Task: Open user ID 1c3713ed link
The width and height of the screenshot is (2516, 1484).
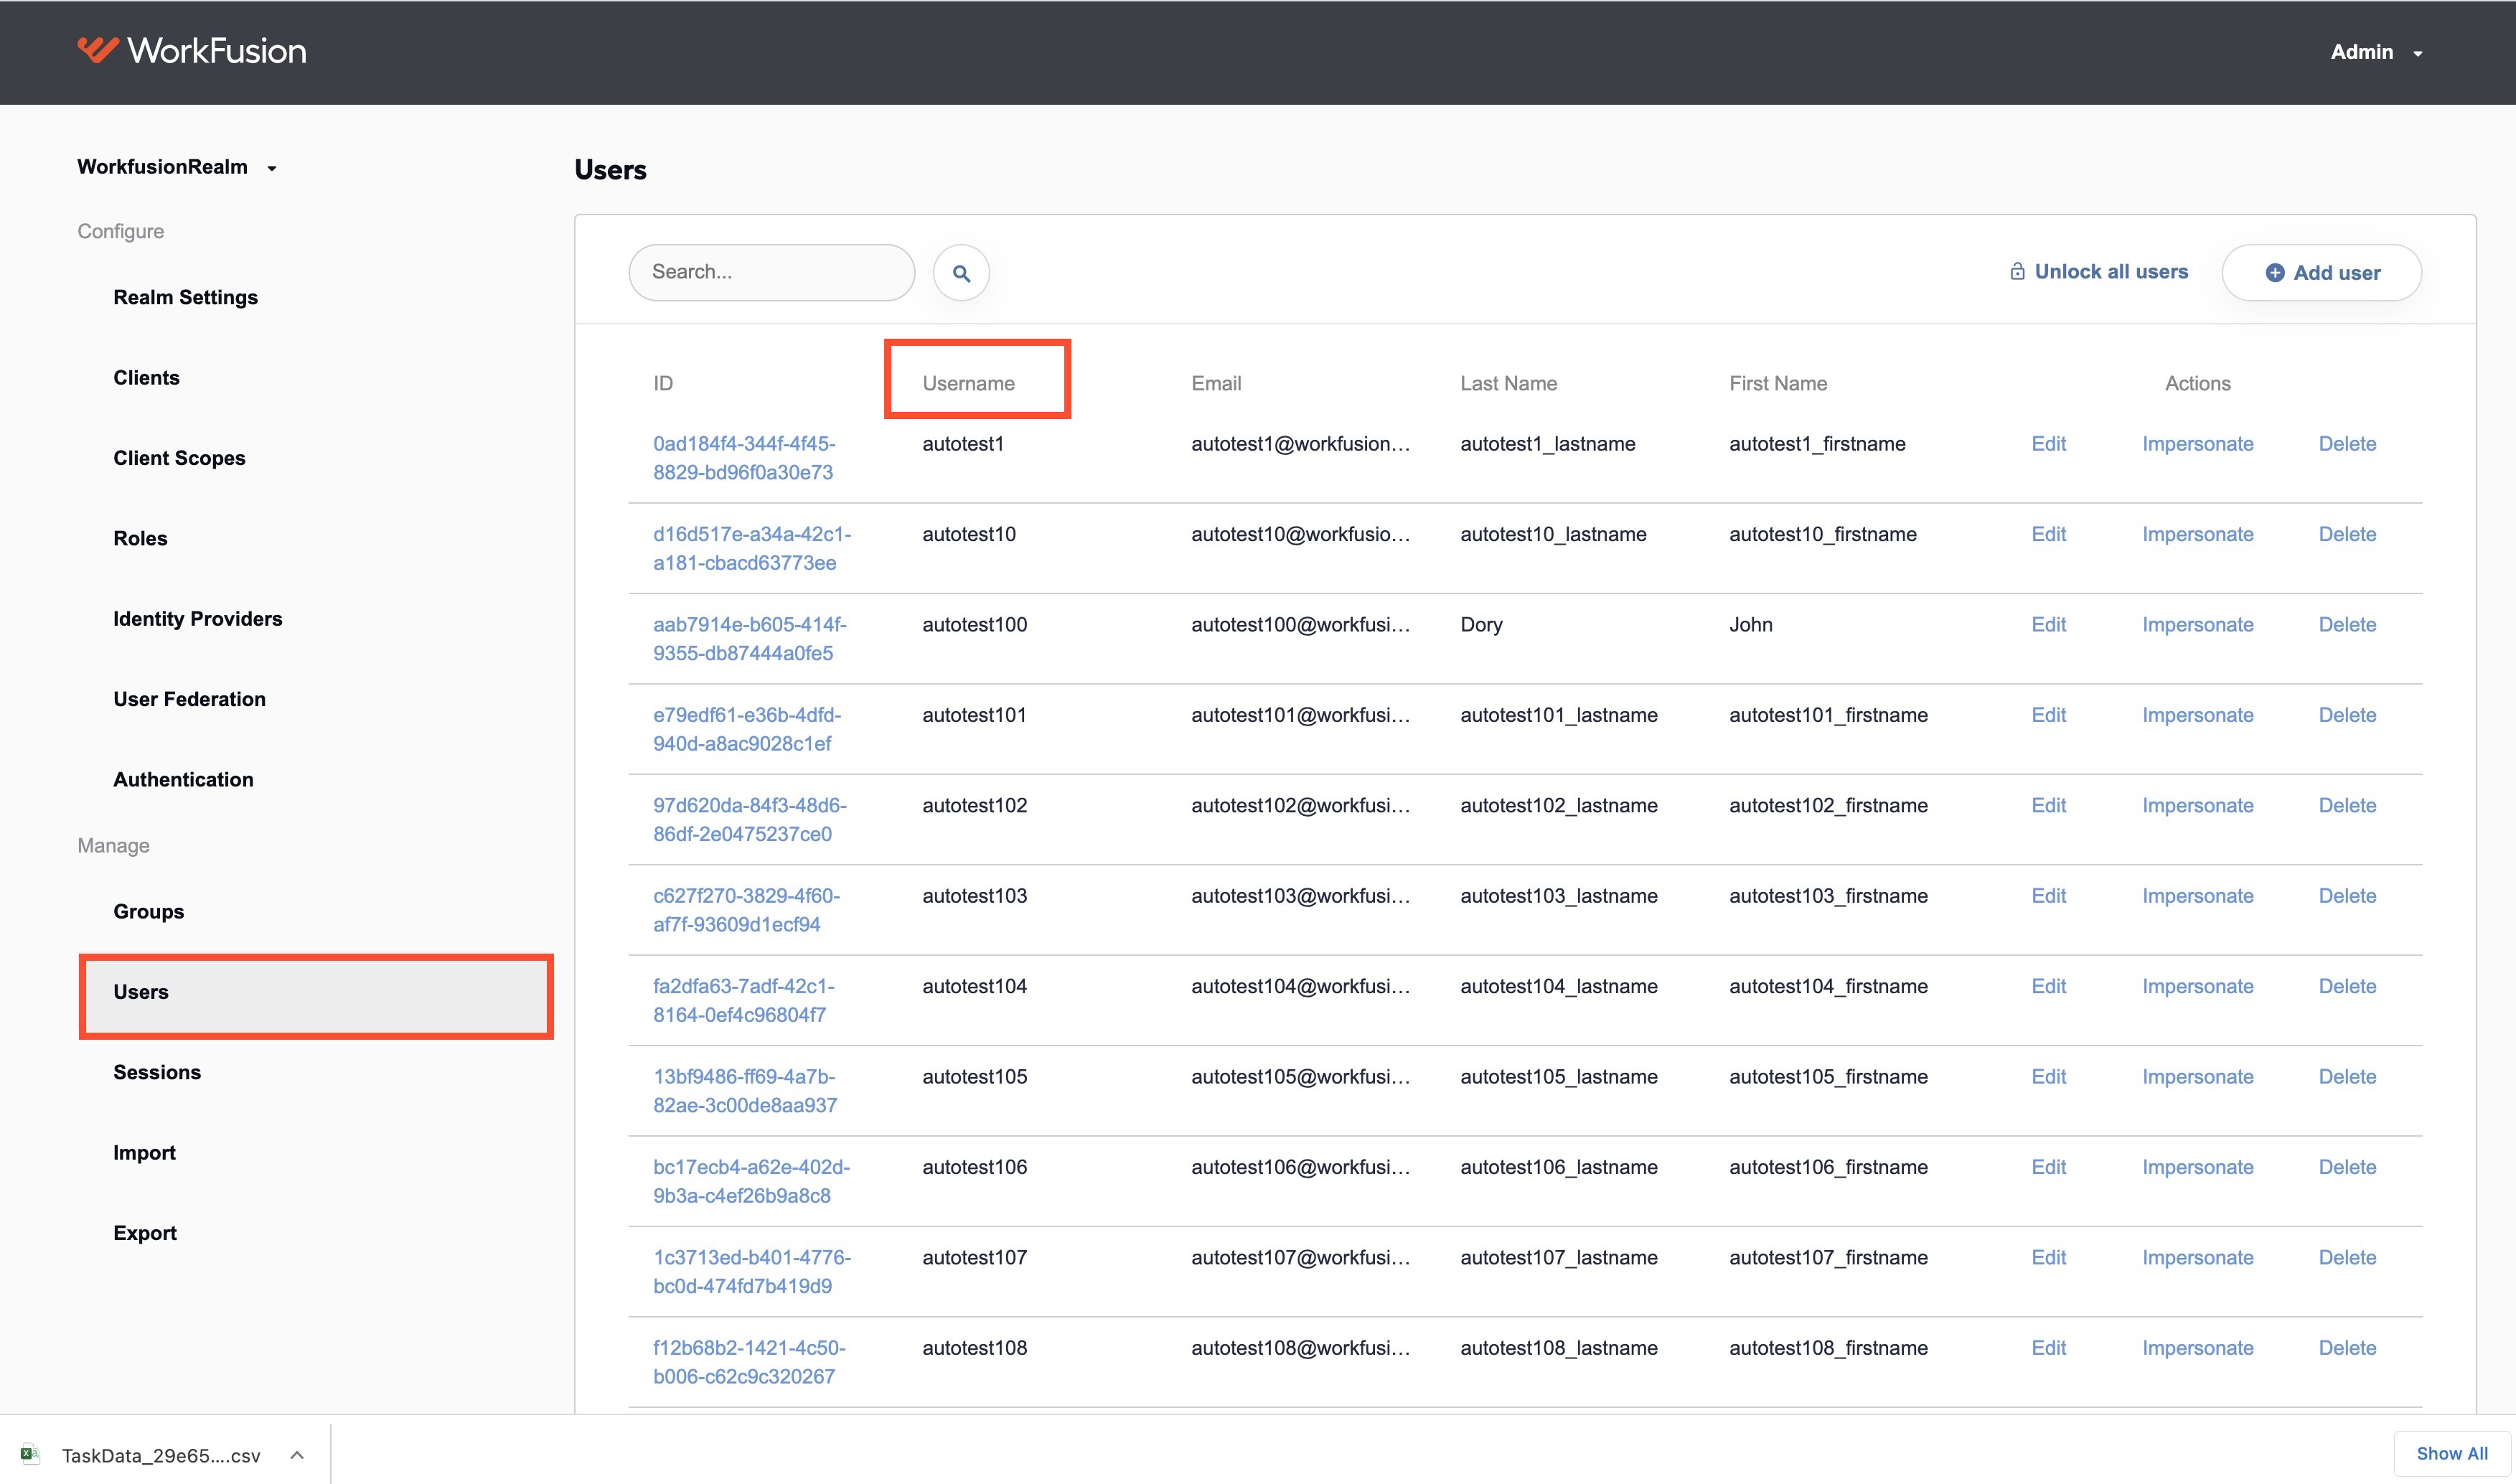Action: click(752, 1271)
